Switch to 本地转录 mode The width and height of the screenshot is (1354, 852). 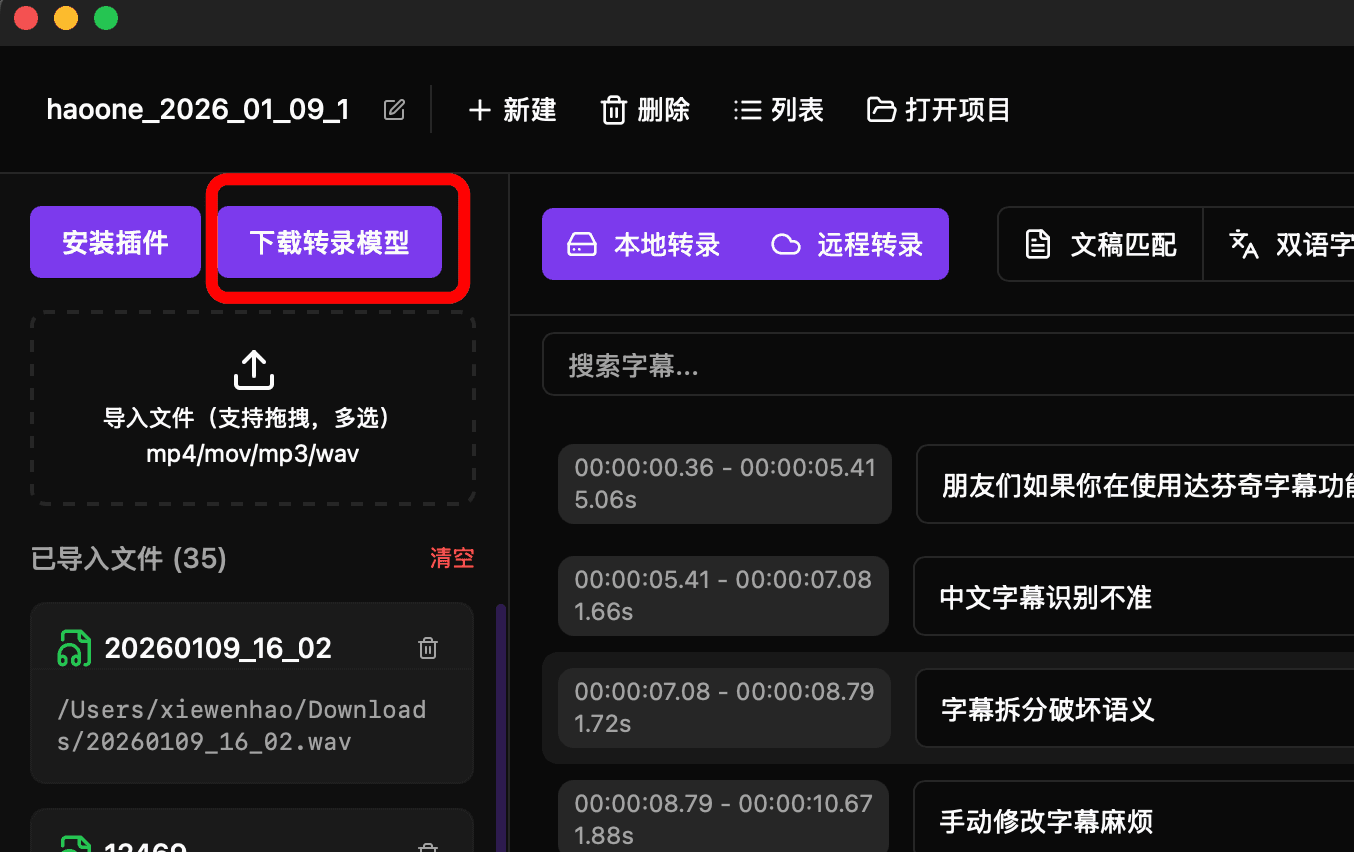[x=644, y=244]
